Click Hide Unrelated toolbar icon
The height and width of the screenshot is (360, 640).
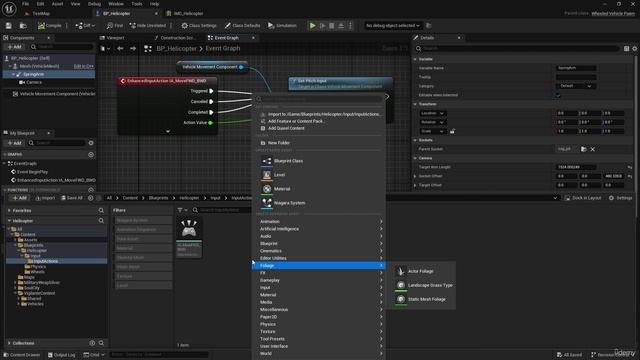point(148,26)
